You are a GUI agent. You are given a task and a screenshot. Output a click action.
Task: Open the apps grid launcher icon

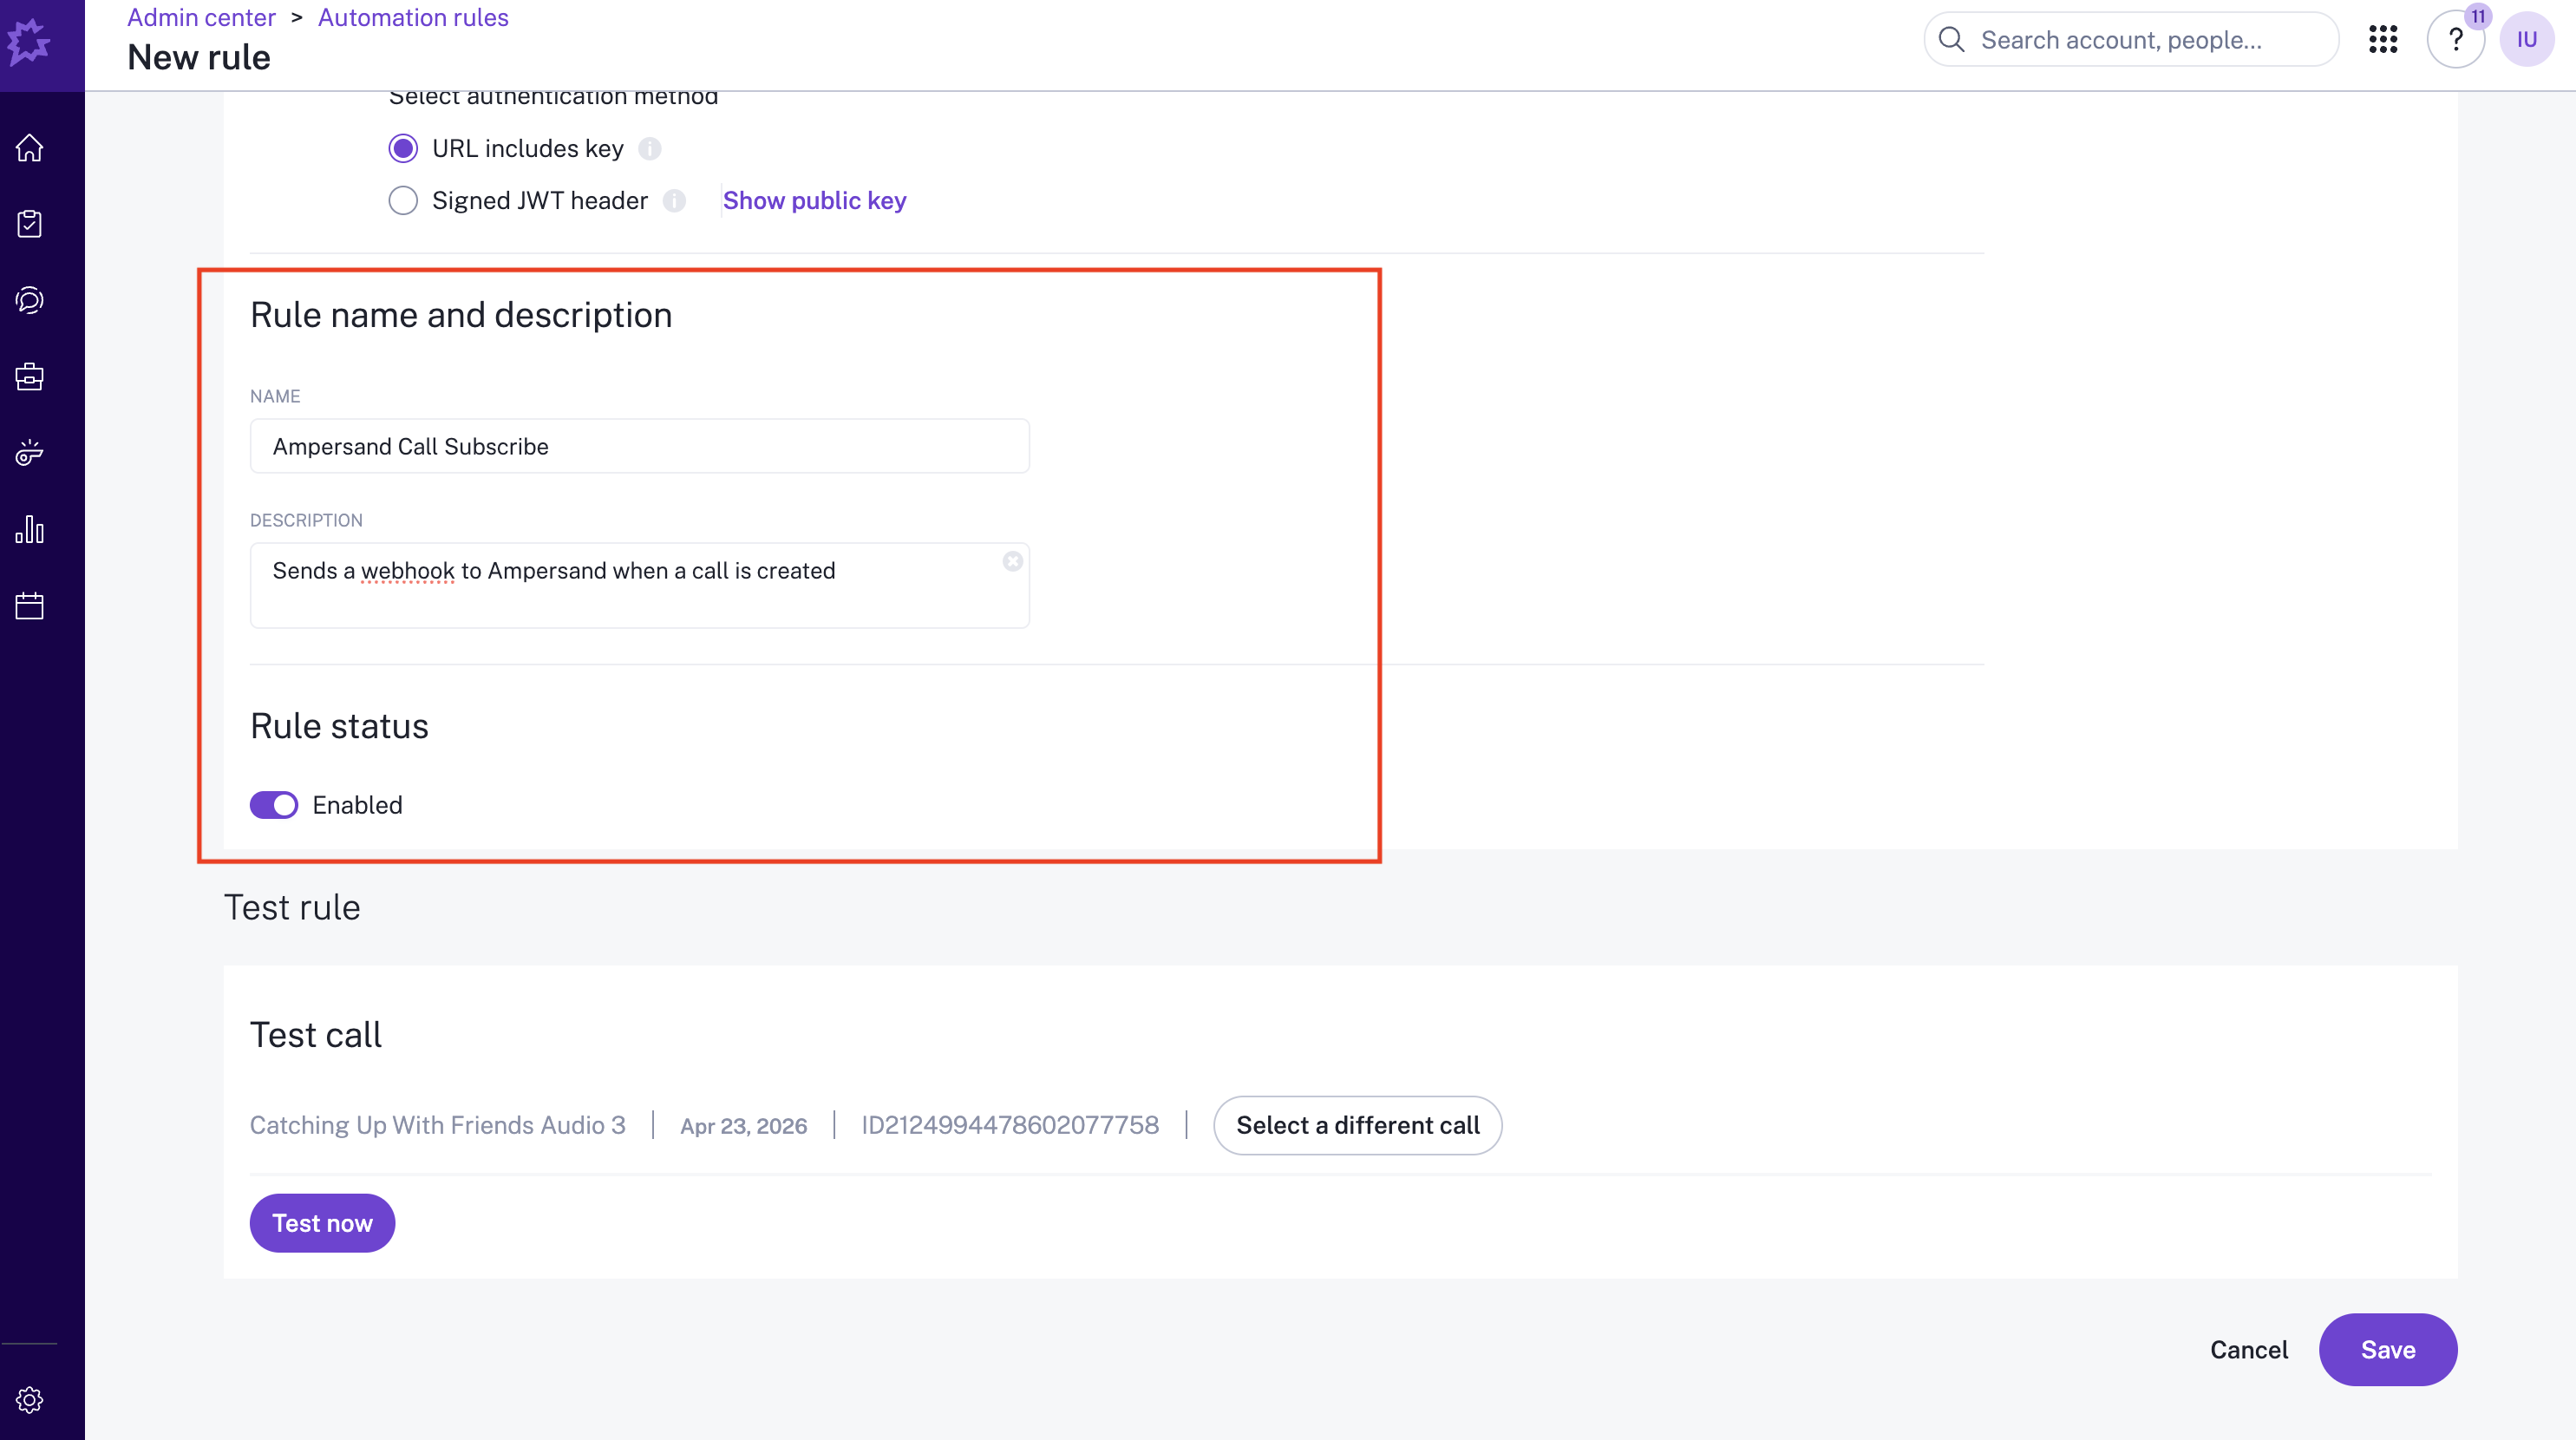(x=2383, y=40)
